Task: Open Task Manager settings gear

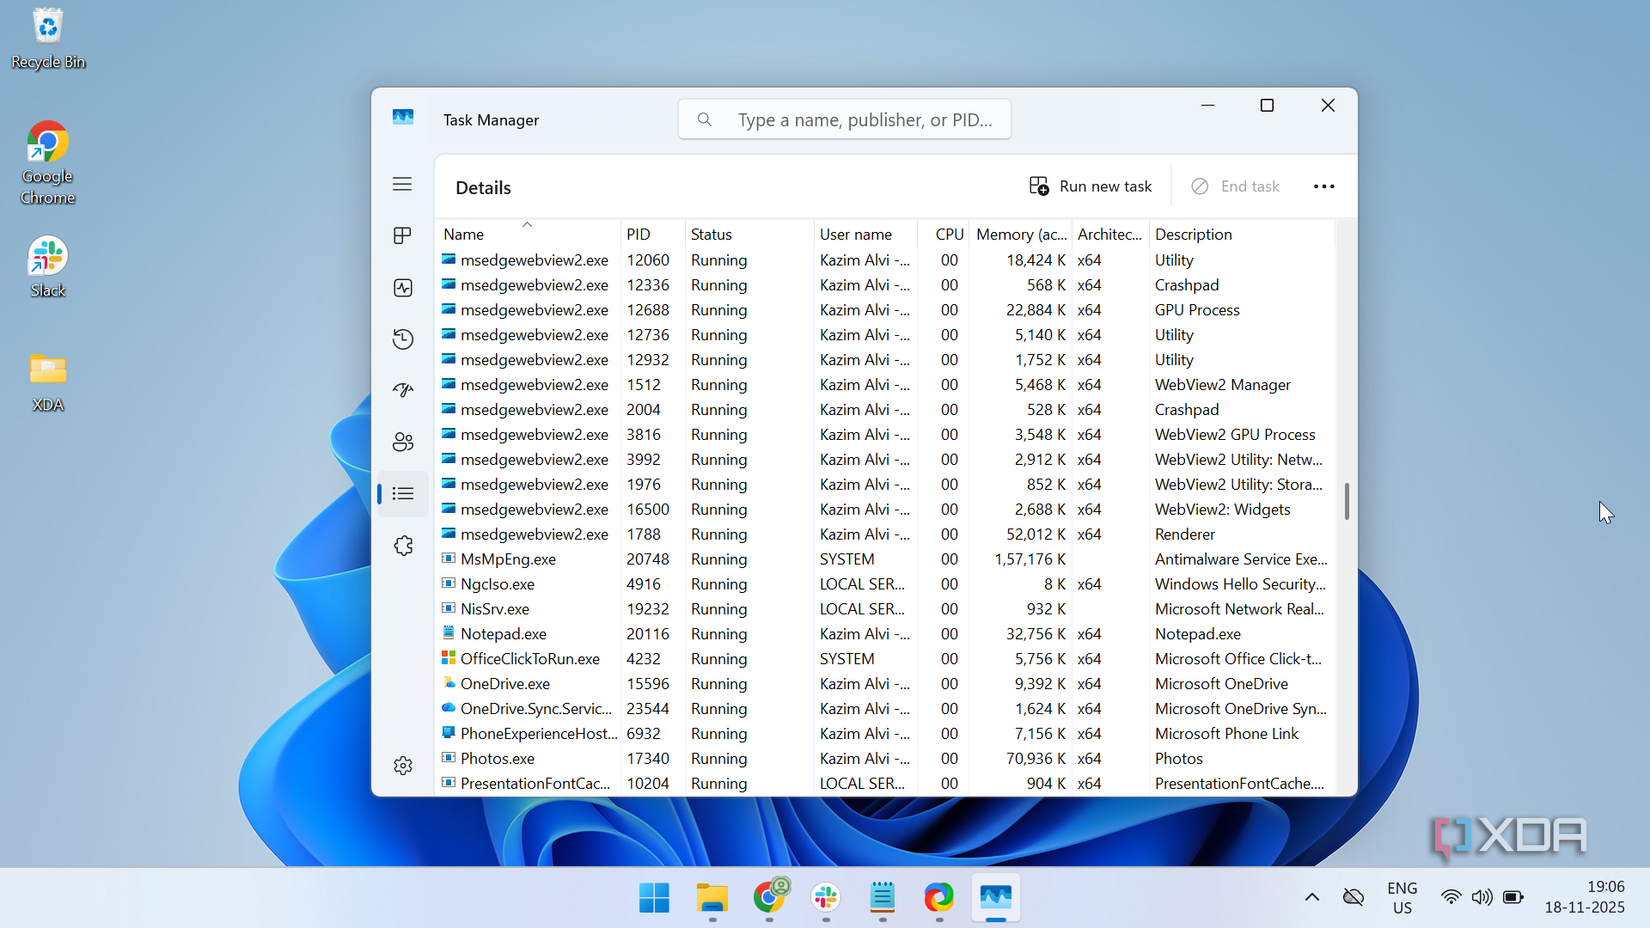Action: click(402, 766)
